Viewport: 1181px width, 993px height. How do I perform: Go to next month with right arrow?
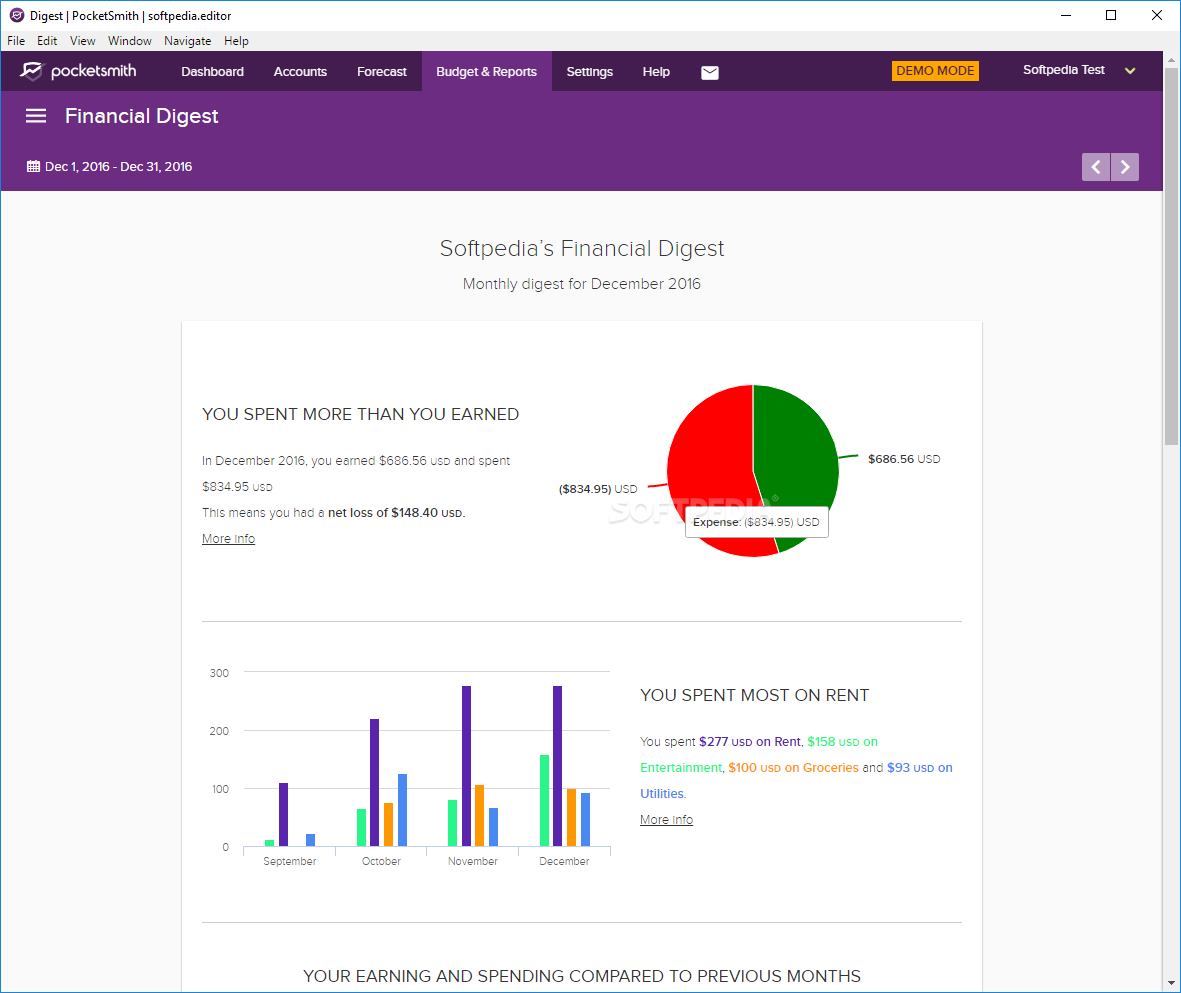click(1125, 167)
